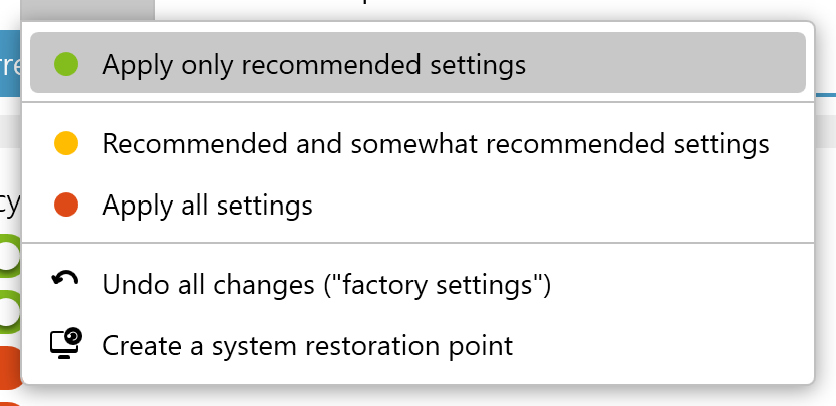Undo all changes to factory settings
The image size is (836, 406).
coord(326,286)
